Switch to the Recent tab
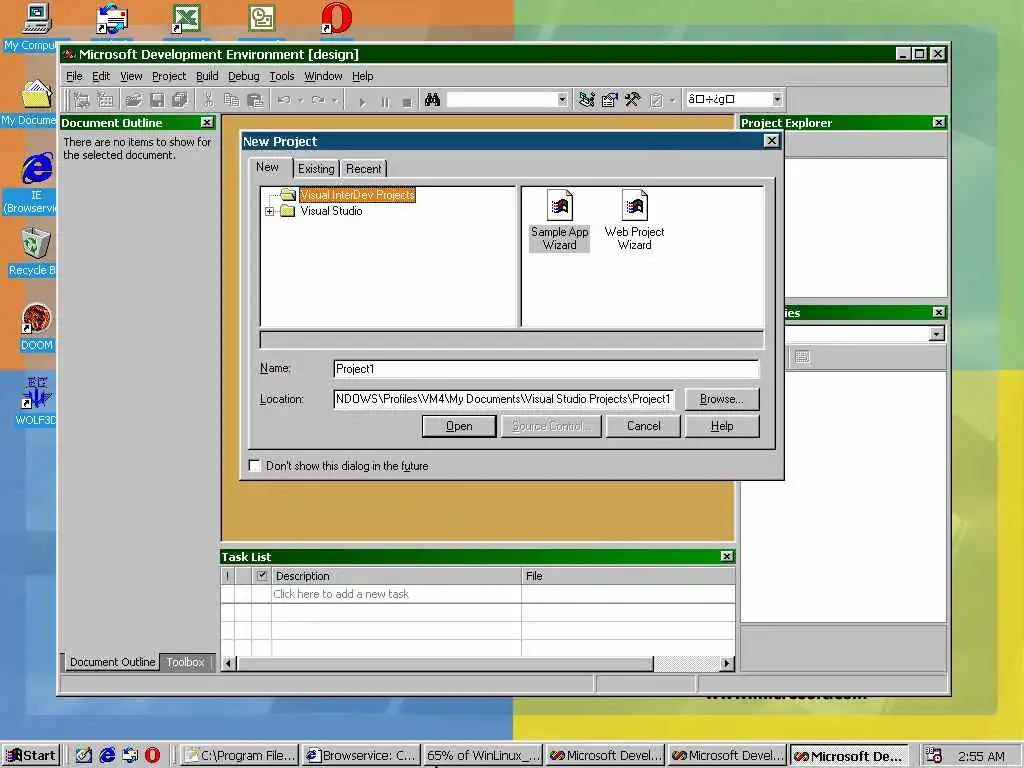The height and width of the screenshot is (768, 1024). point(363,168)
